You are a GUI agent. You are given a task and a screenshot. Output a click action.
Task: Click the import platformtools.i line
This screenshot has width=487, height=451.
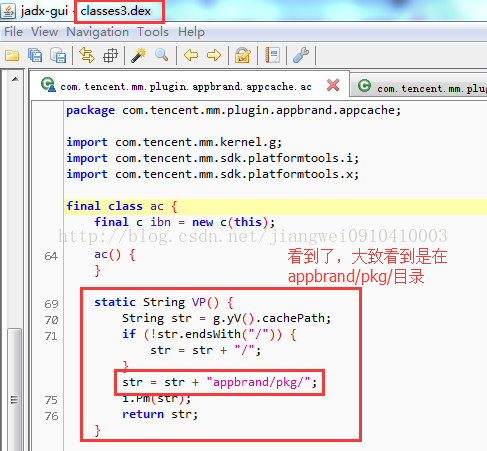click(x=212, y=158)
